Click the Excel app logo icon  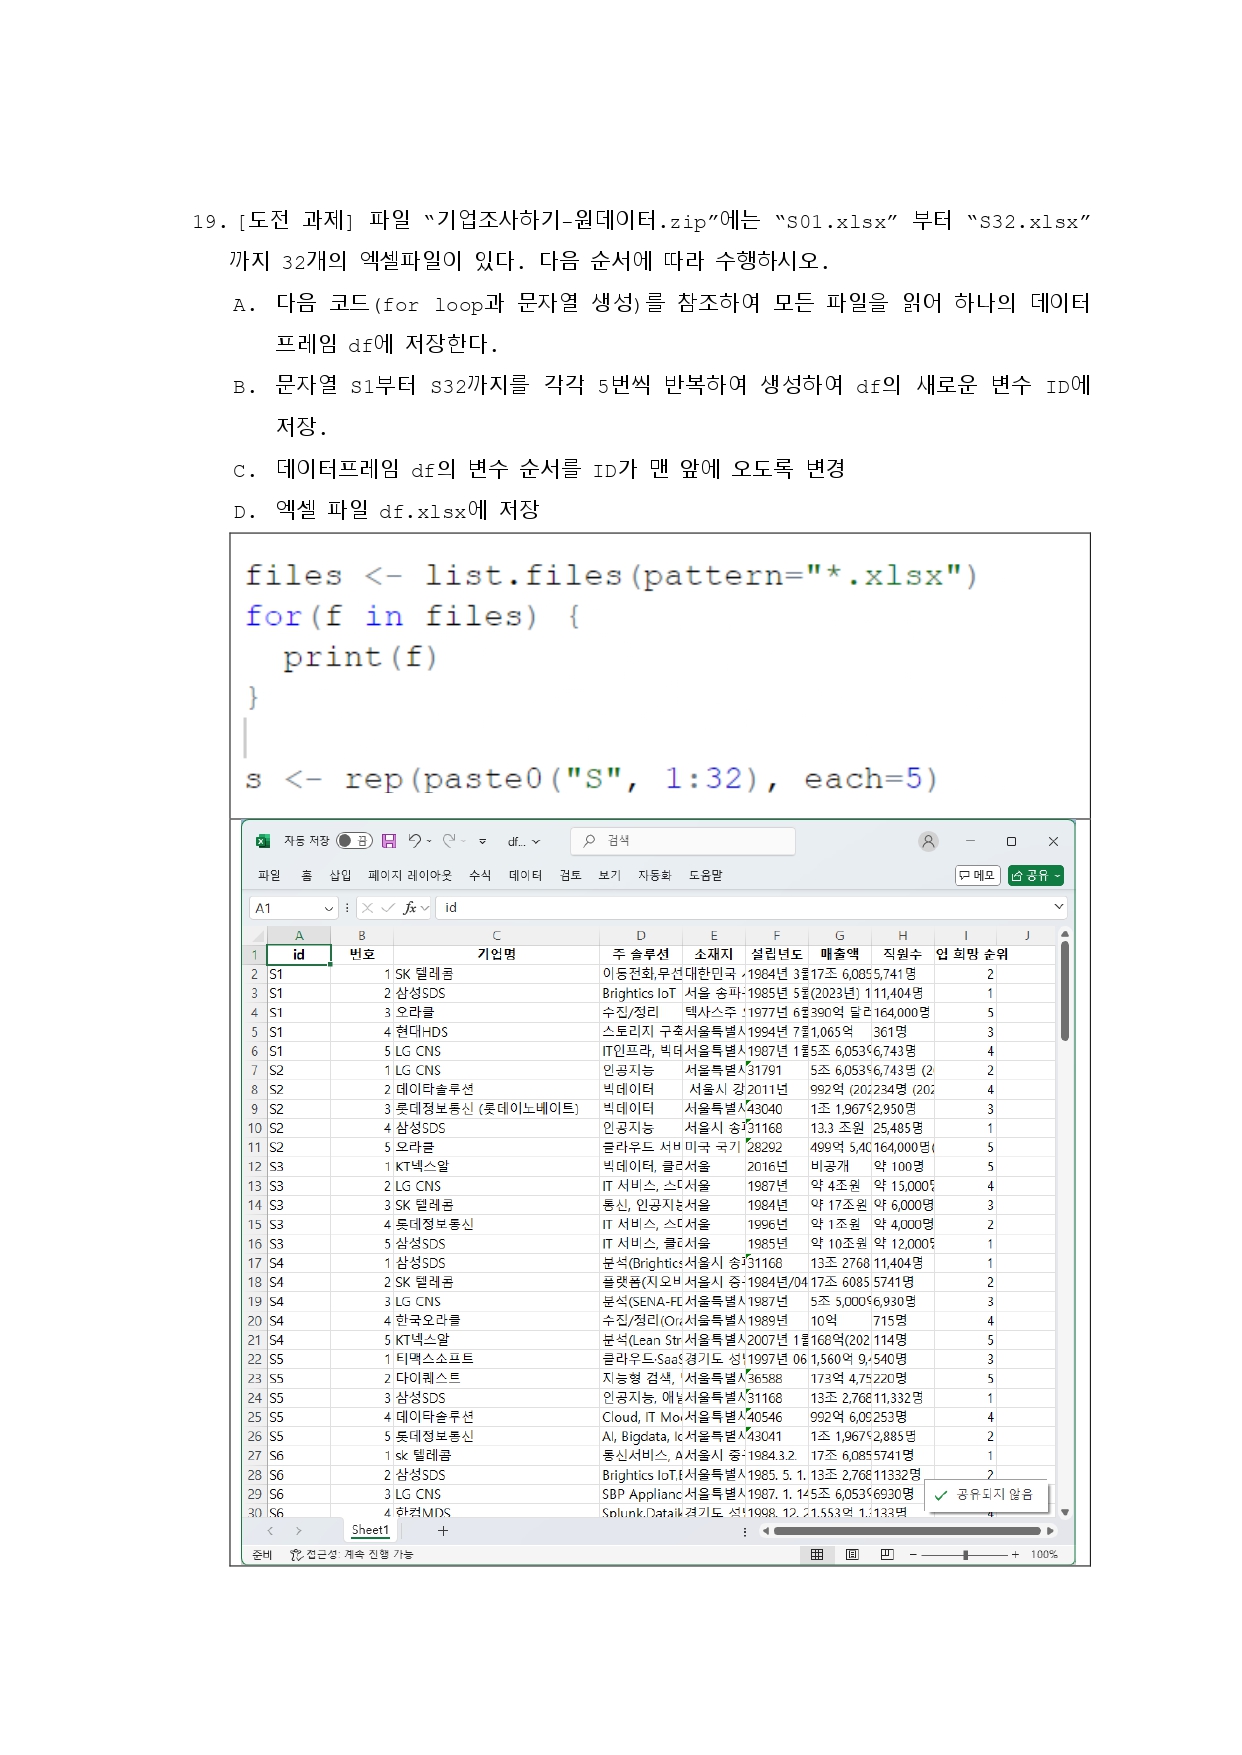coord(263,841)
